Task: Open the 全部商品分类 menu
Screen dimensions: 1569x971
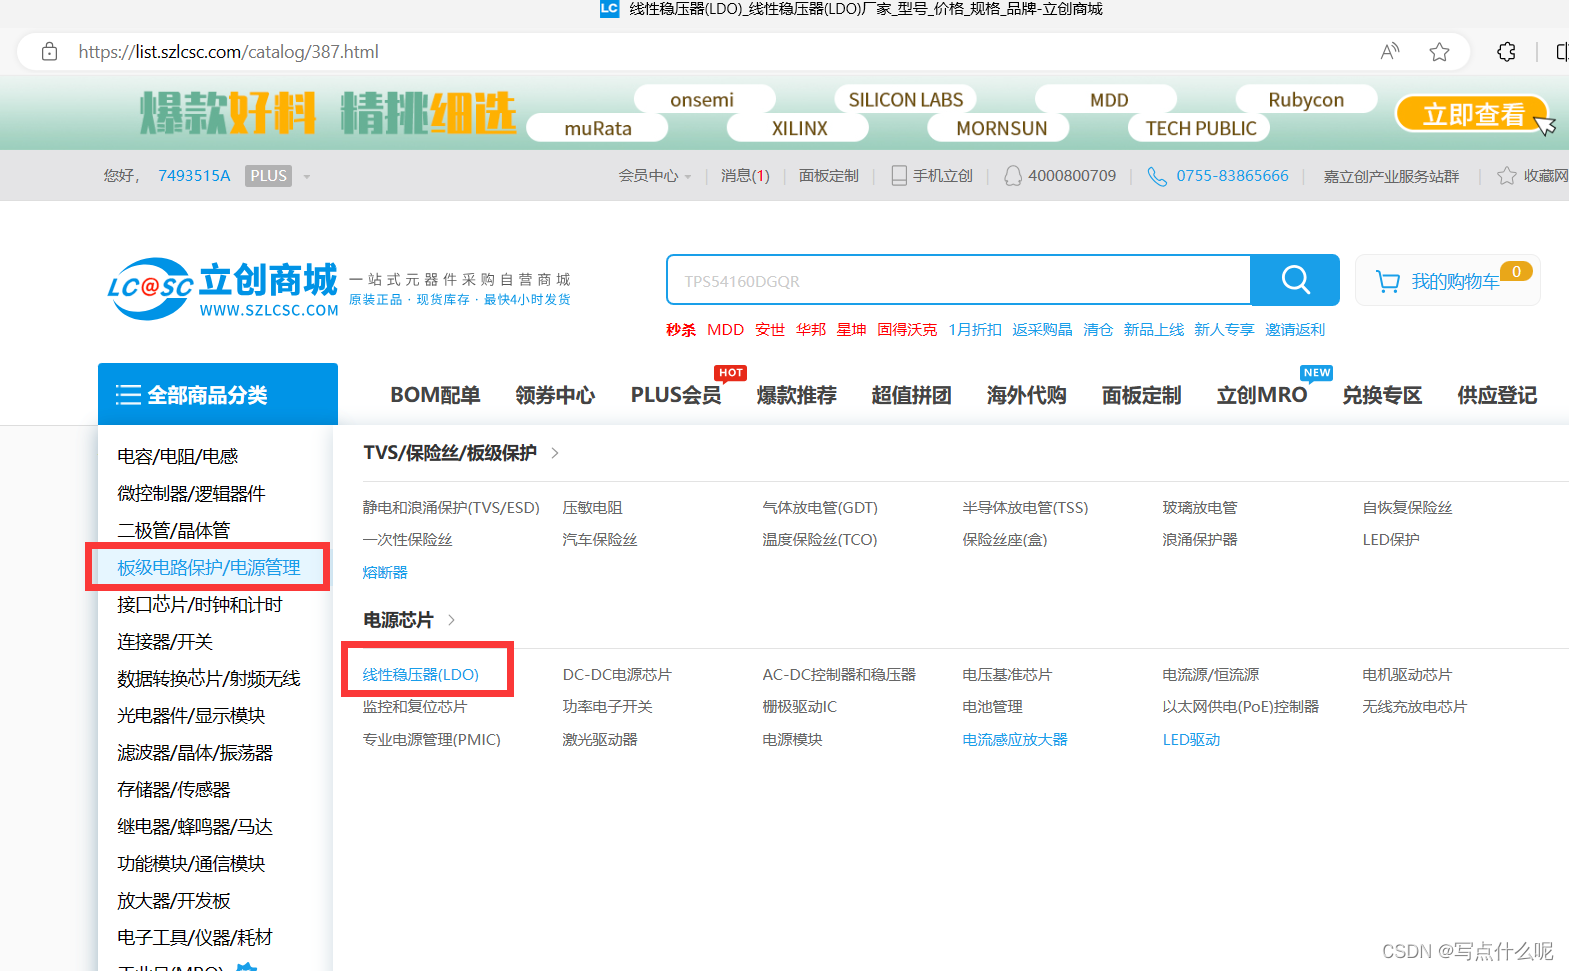Action: pyautogui.click(x=218, y=395)
